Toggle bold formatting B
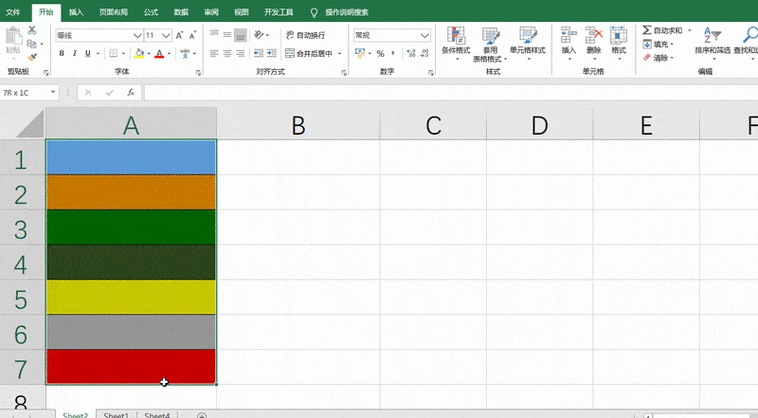 (61, 53)
